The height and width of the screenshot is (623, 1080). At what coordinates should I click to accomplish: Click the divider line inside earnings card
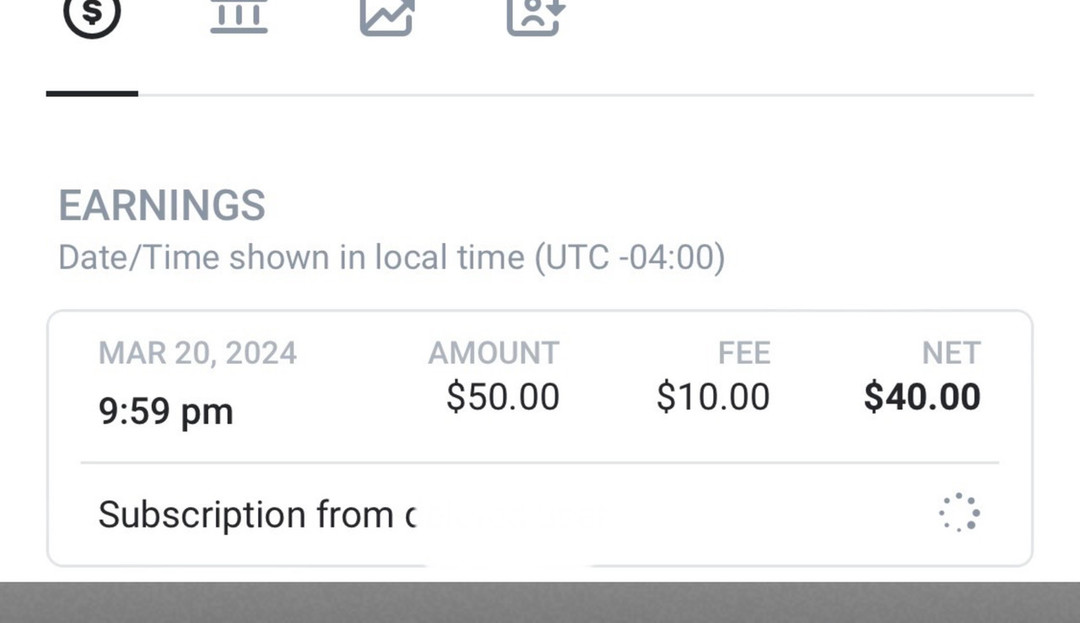[x=540, y=463]
